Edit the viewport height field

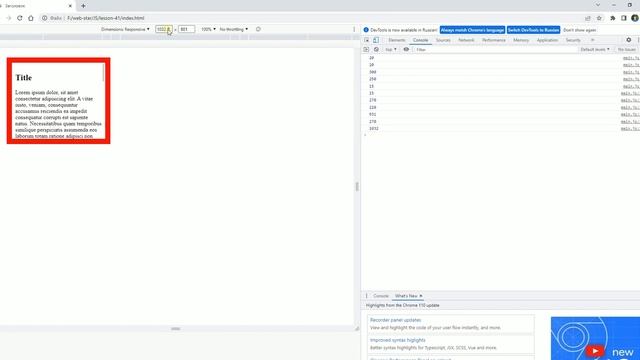(x=187, y=29)
